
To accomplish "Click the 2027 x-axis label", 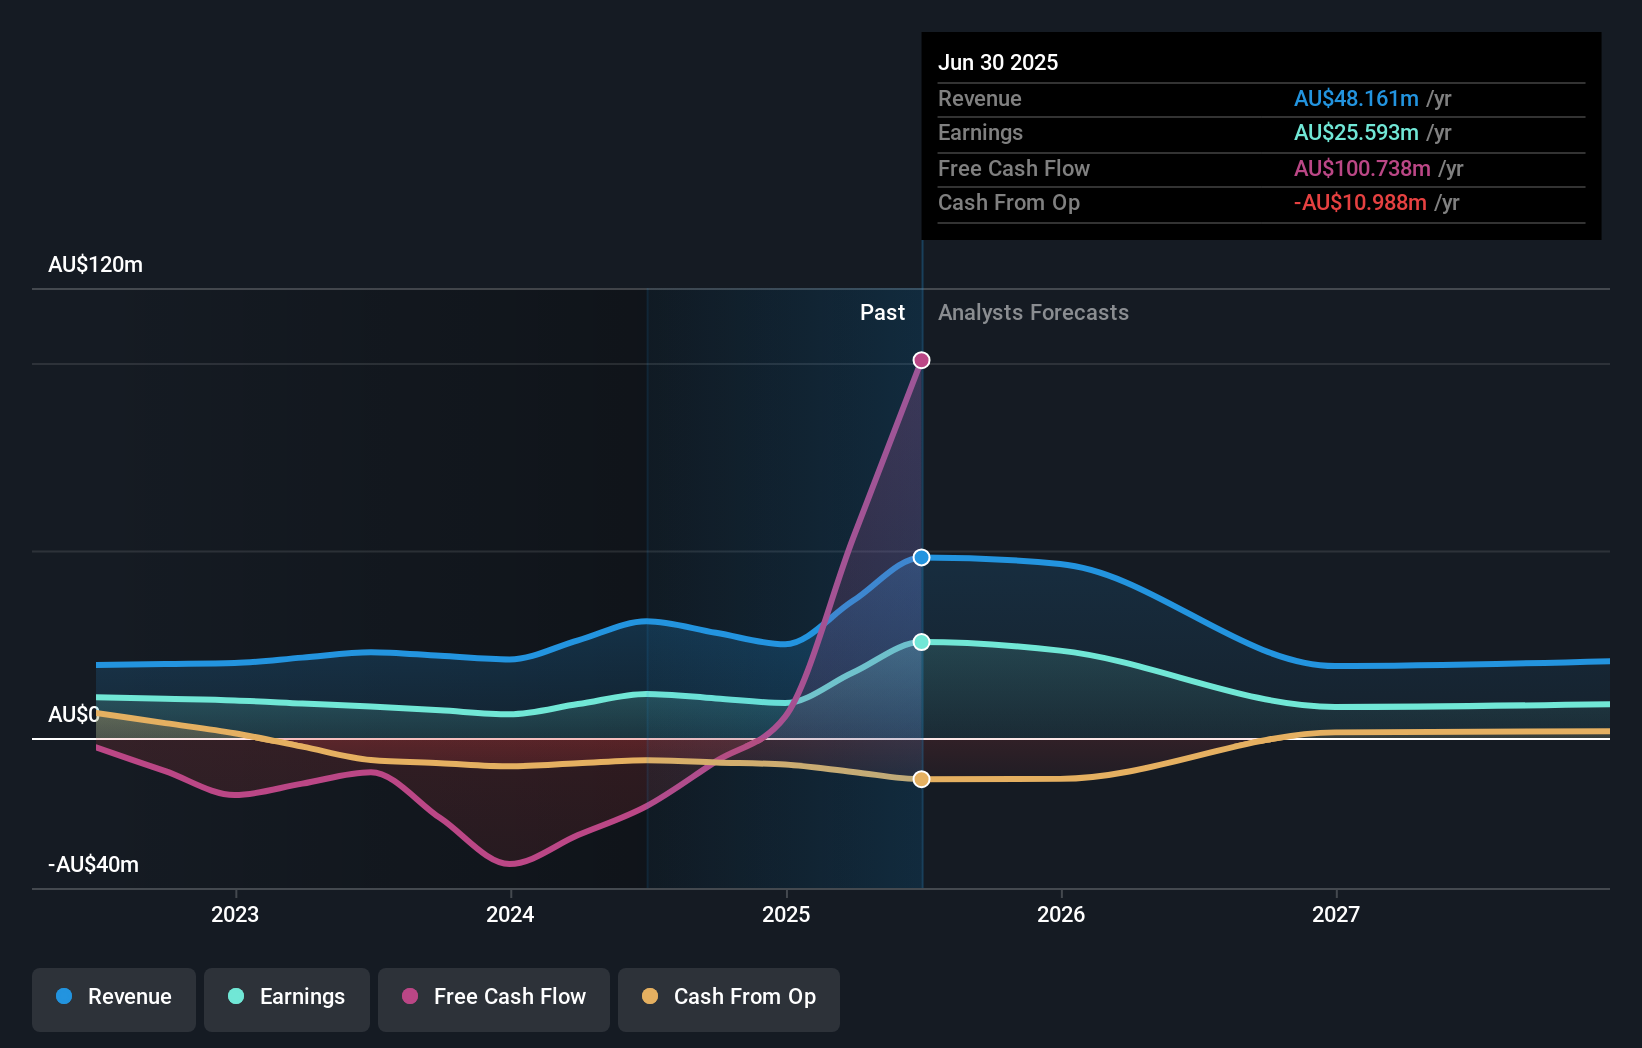I will point(1336,914).
